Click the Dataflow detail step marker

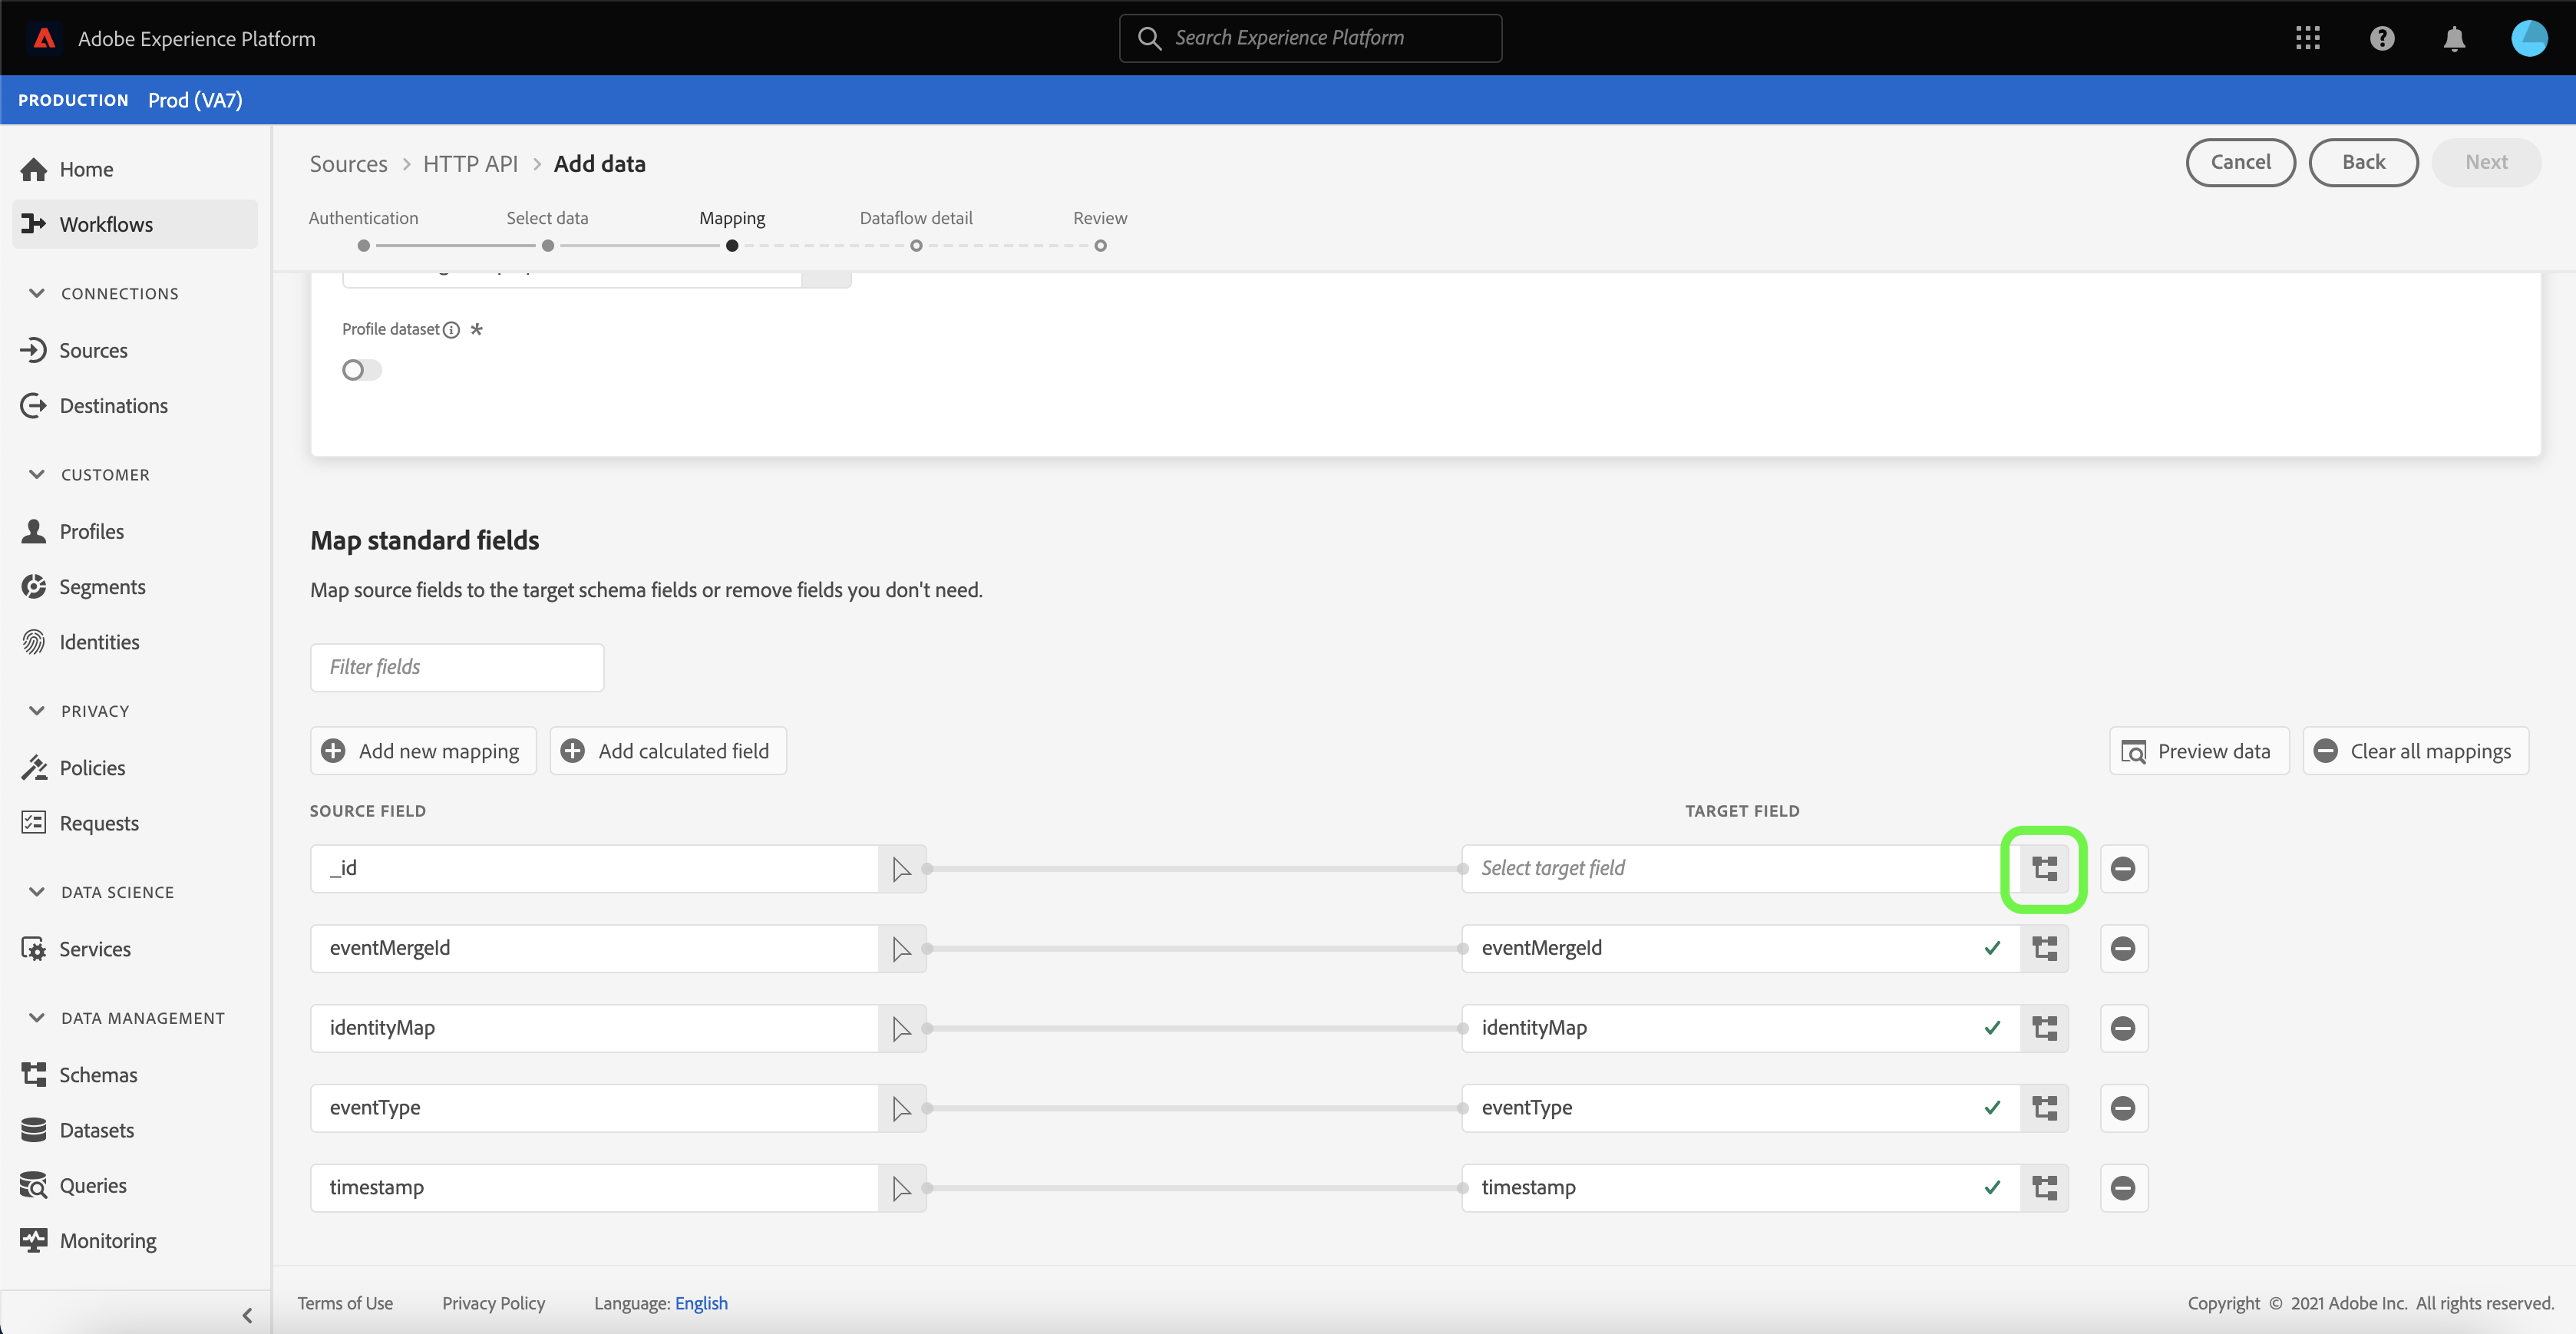[916, 246]
